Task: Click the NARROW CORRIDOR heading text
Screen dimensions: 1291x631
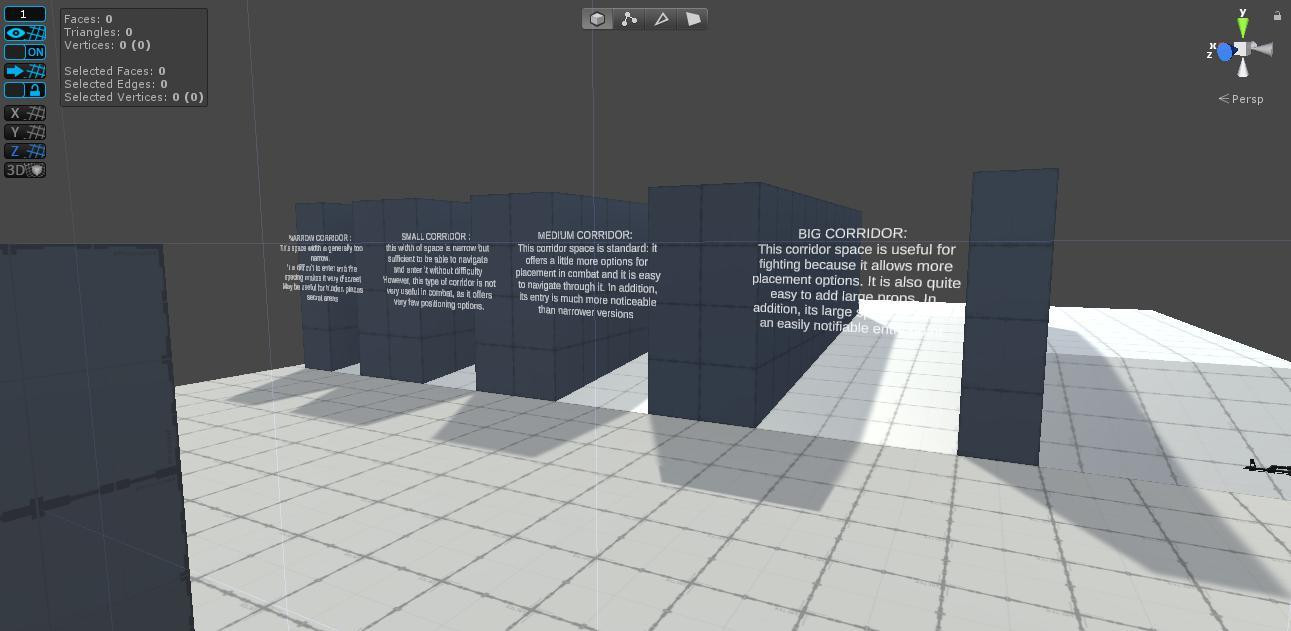Action: click(319, 238)
